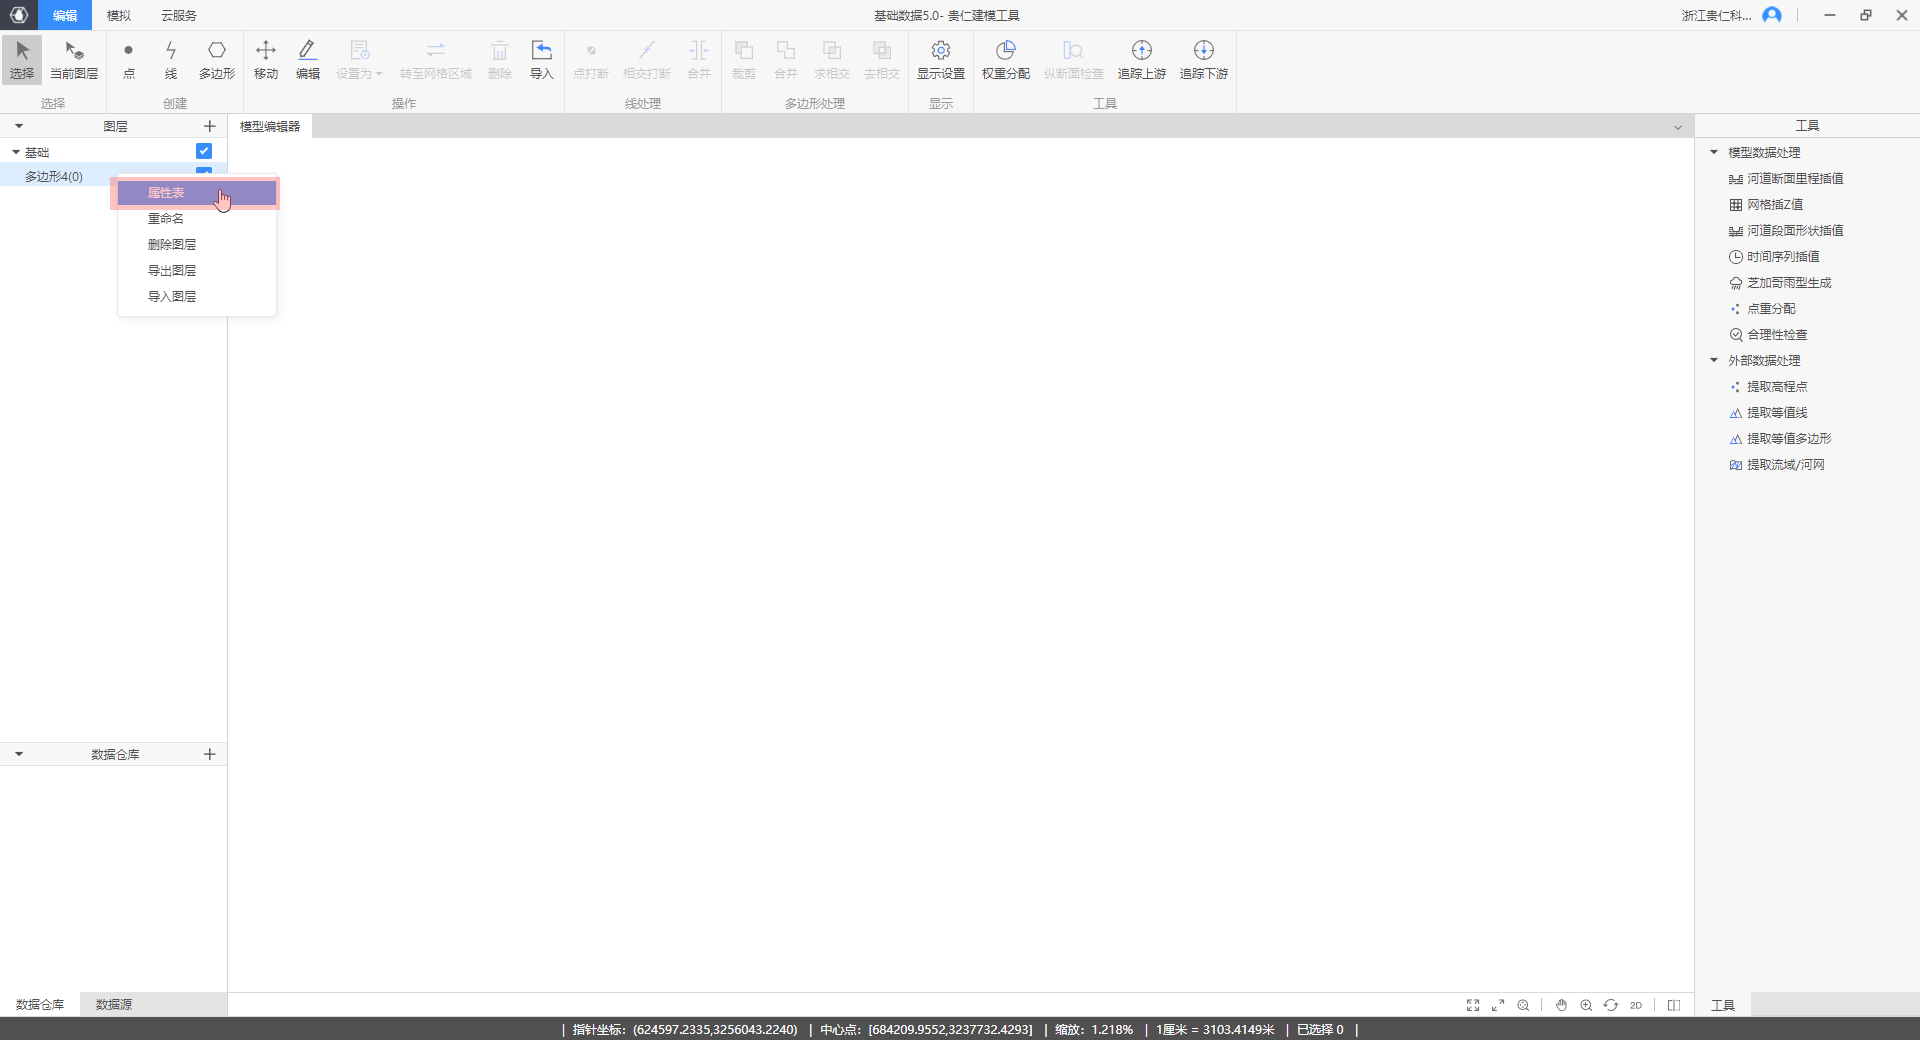
Task: Select the 多边形 polygon creation tool
Action: click(x=216, y=59)
